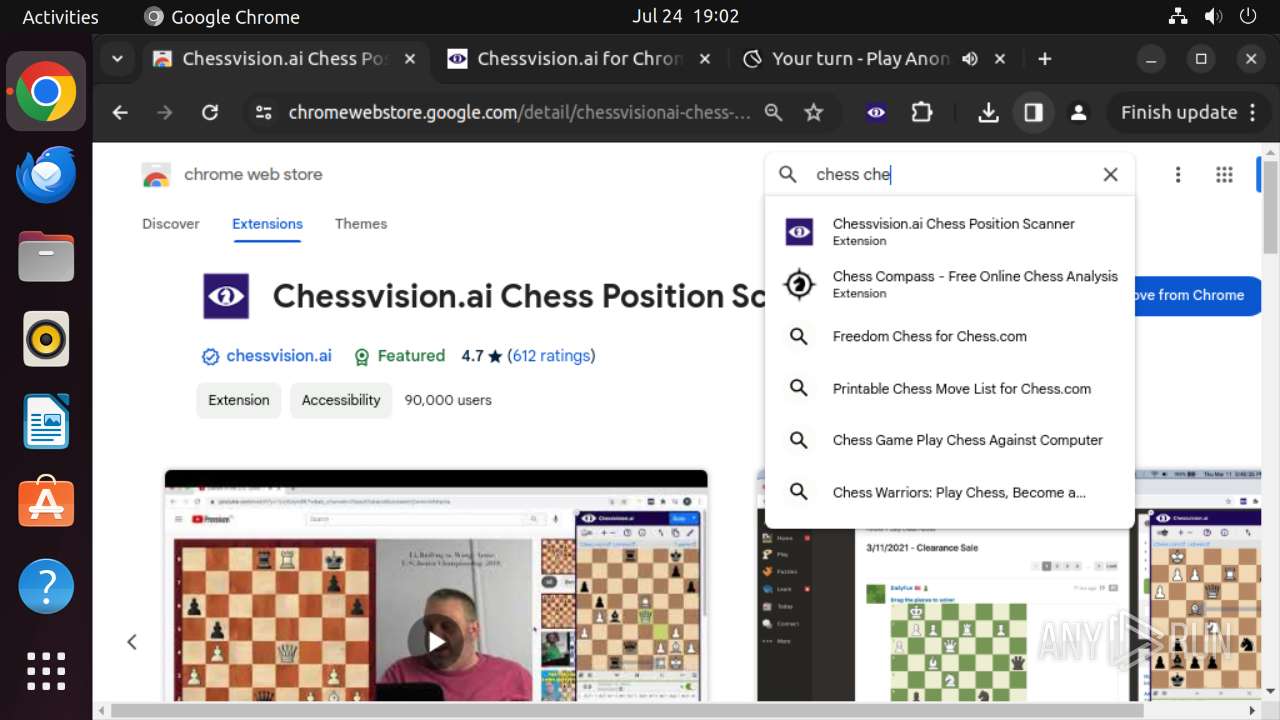Screen dimensions: 1280x720
Task: Open the Chessvision.ai extension icon in toolbar
Action: (876, 113)
